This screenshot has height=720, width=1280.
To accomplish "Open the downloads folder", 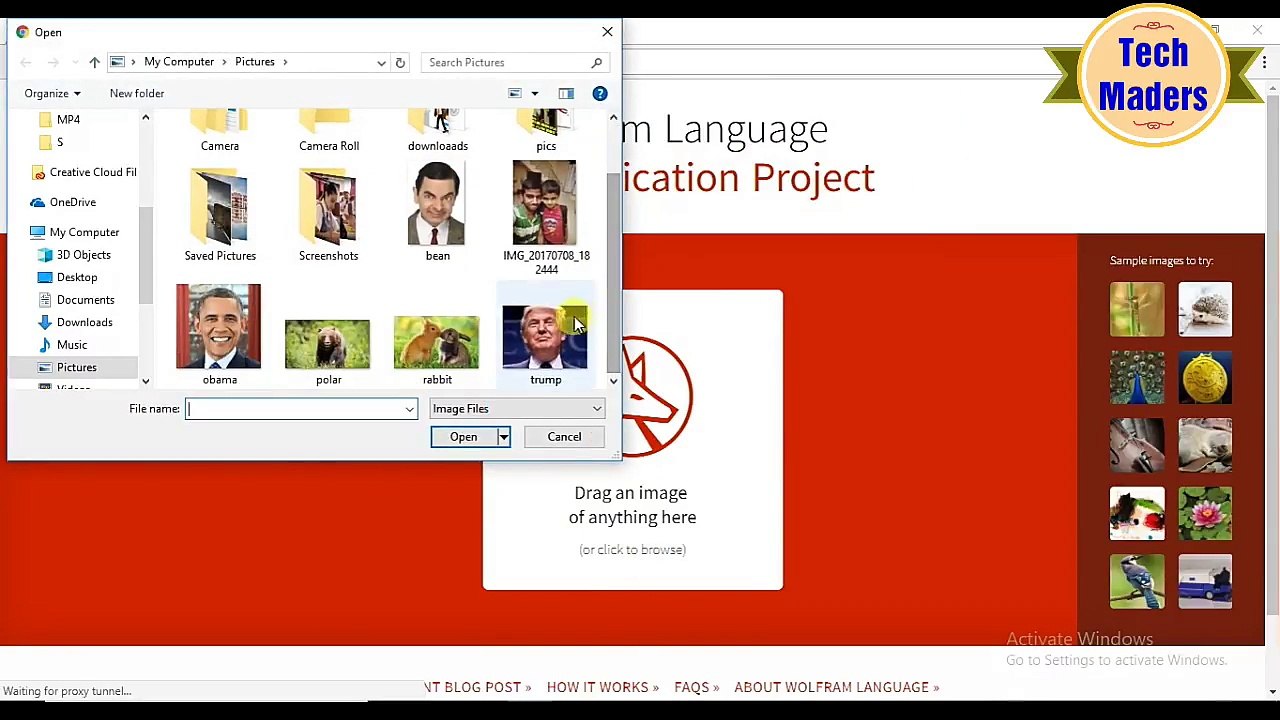I will pyautogui.click(x=438, y=133).
